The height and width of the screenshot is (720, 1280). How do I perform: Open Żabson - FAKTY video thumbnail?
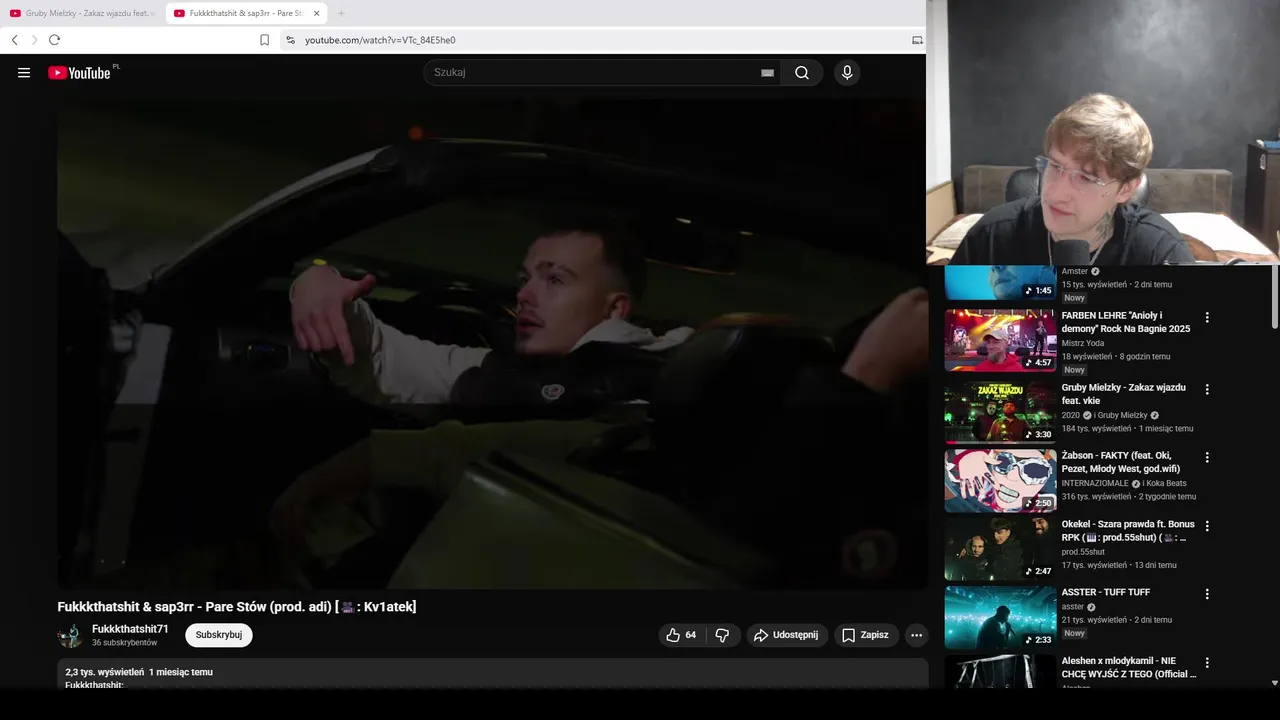click(x=1000, y=480)
